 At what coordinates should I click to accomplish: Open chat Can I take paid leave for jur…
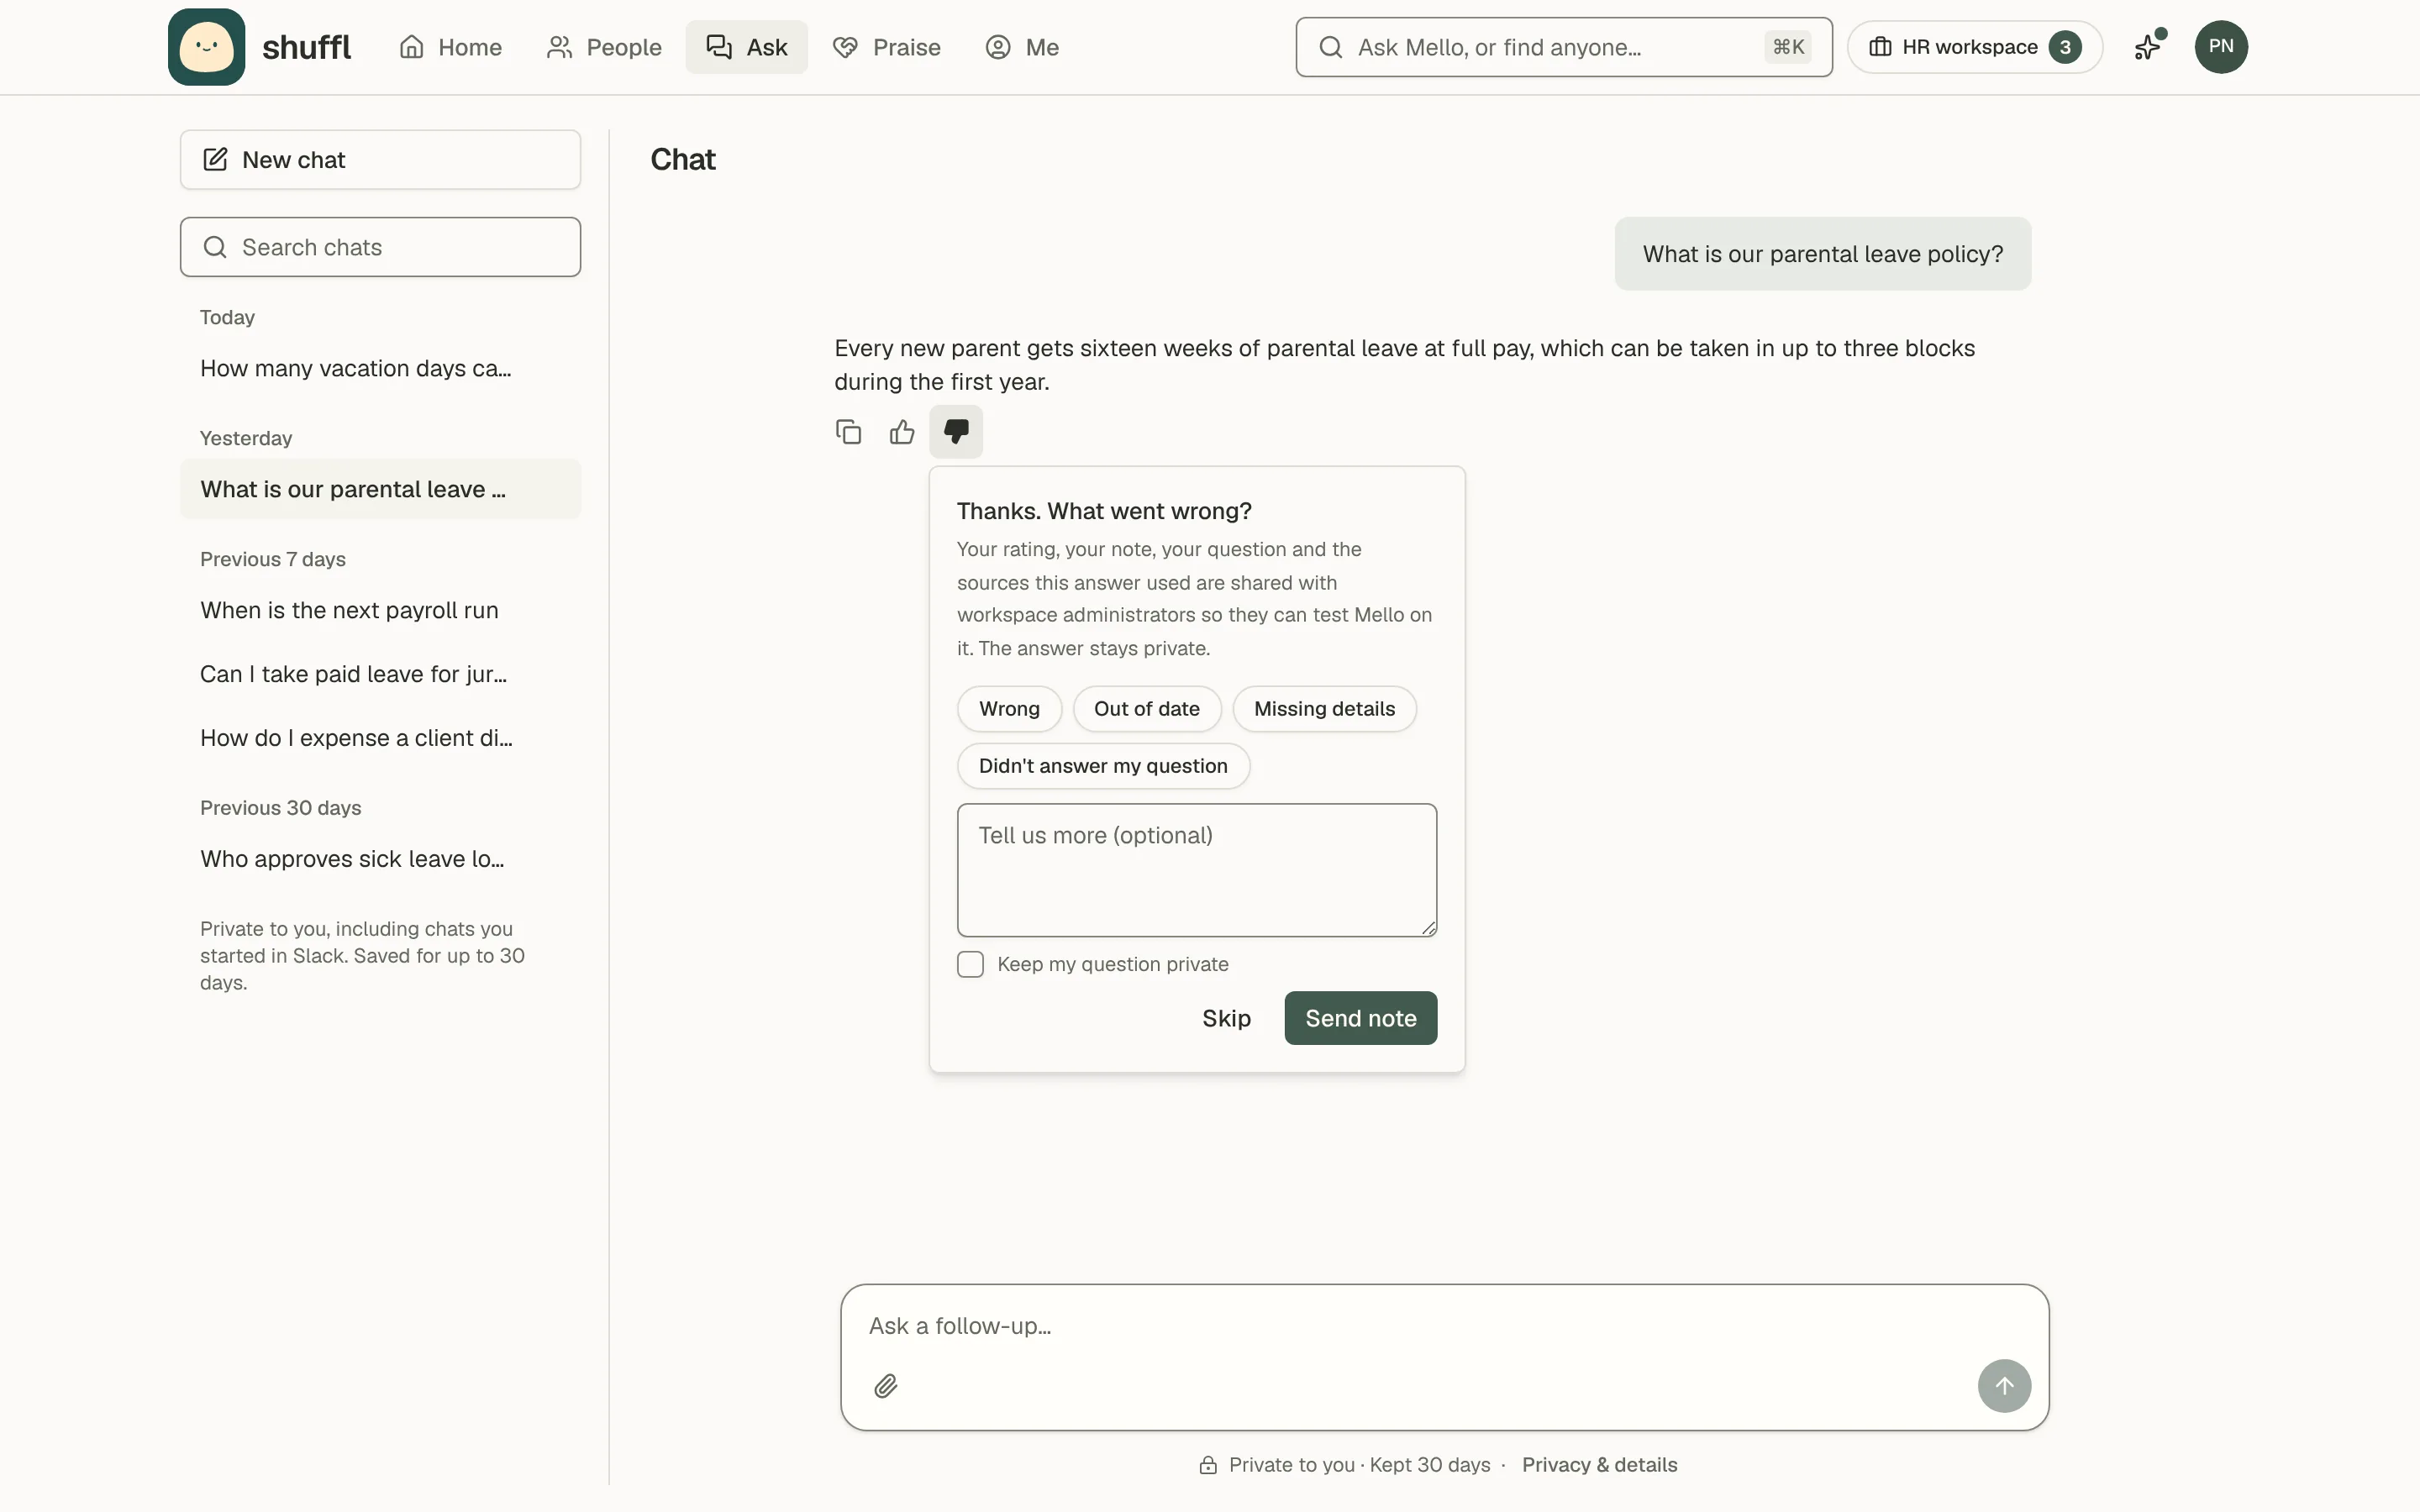pos(380,674)
